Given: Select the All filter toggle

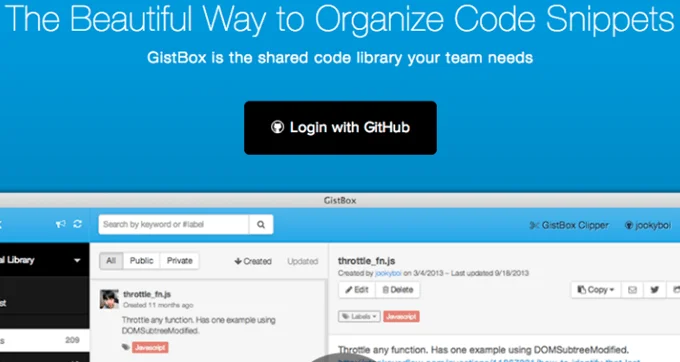Looking at the screenshot, I should point(111,261).
